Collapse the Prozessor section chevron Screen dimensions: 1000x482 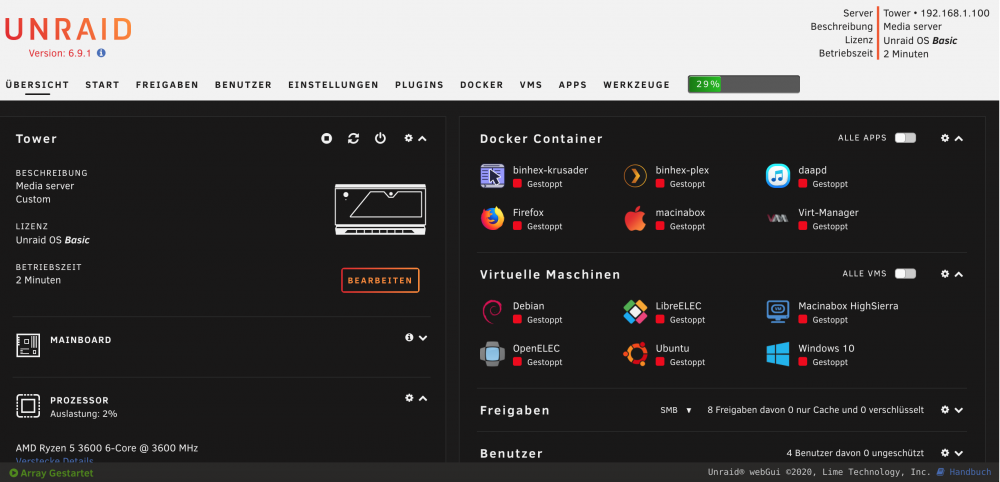pyautogui.click(x=422, y=398)
